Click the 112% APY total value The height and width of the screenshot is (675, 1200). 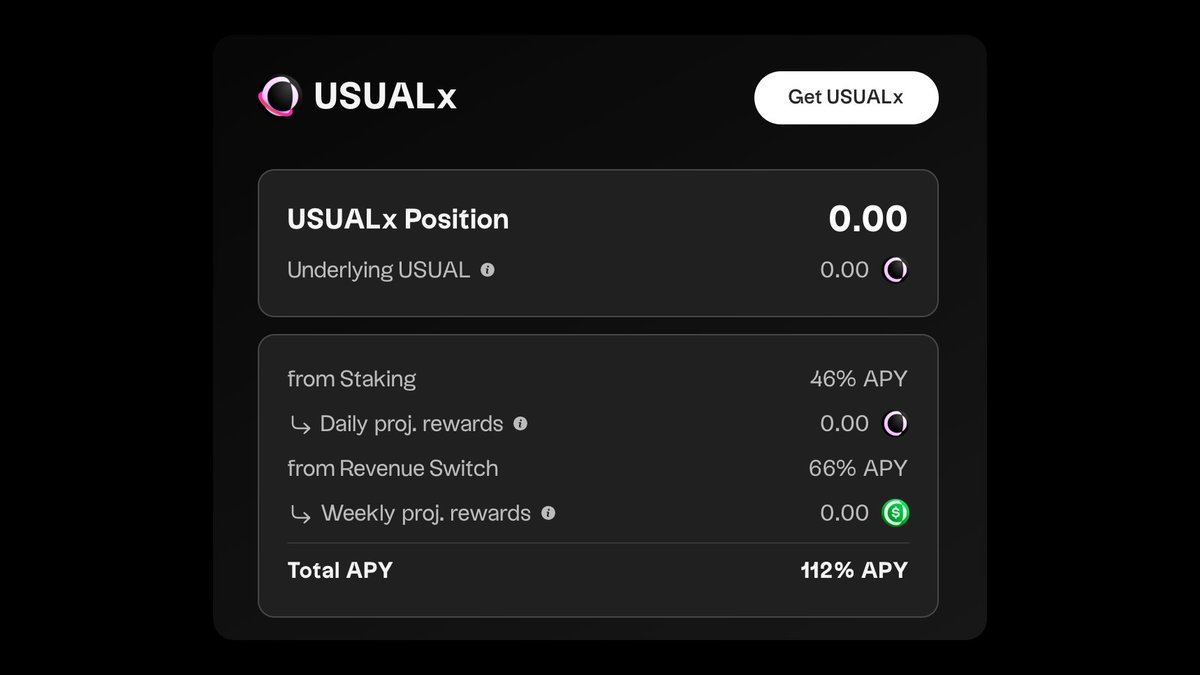point(854,570)
